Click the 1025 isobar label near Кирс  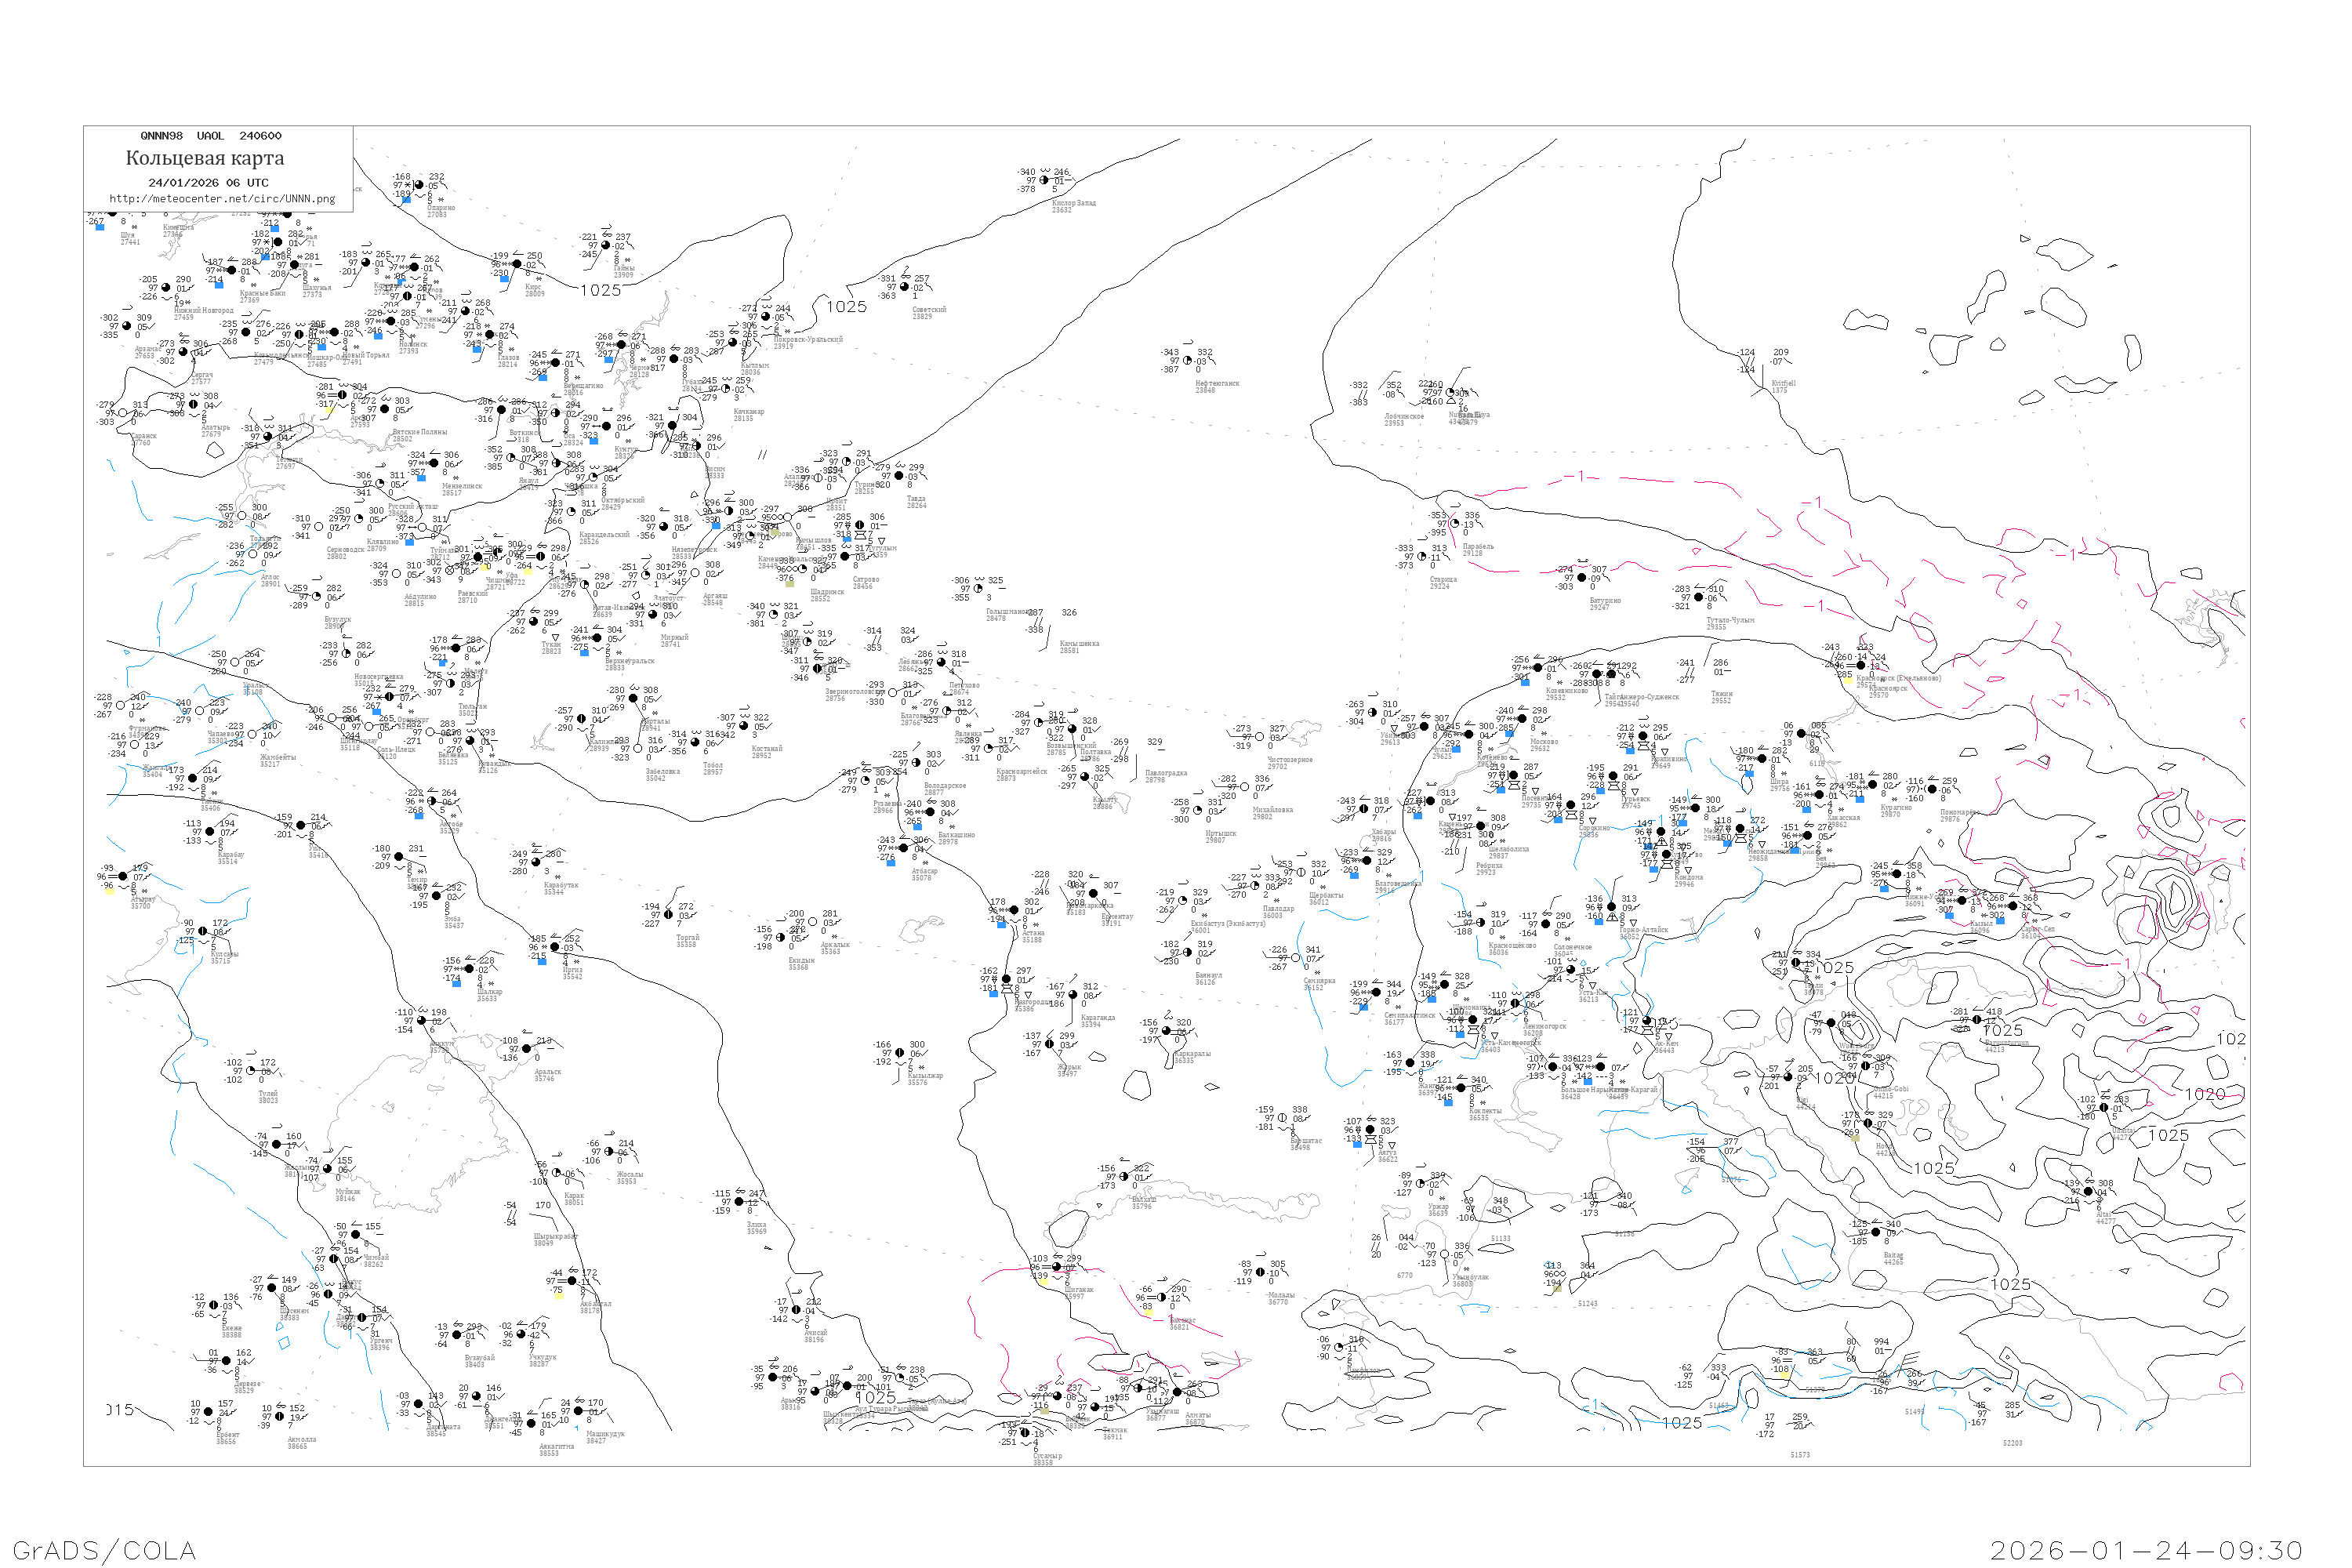(600, 290)
